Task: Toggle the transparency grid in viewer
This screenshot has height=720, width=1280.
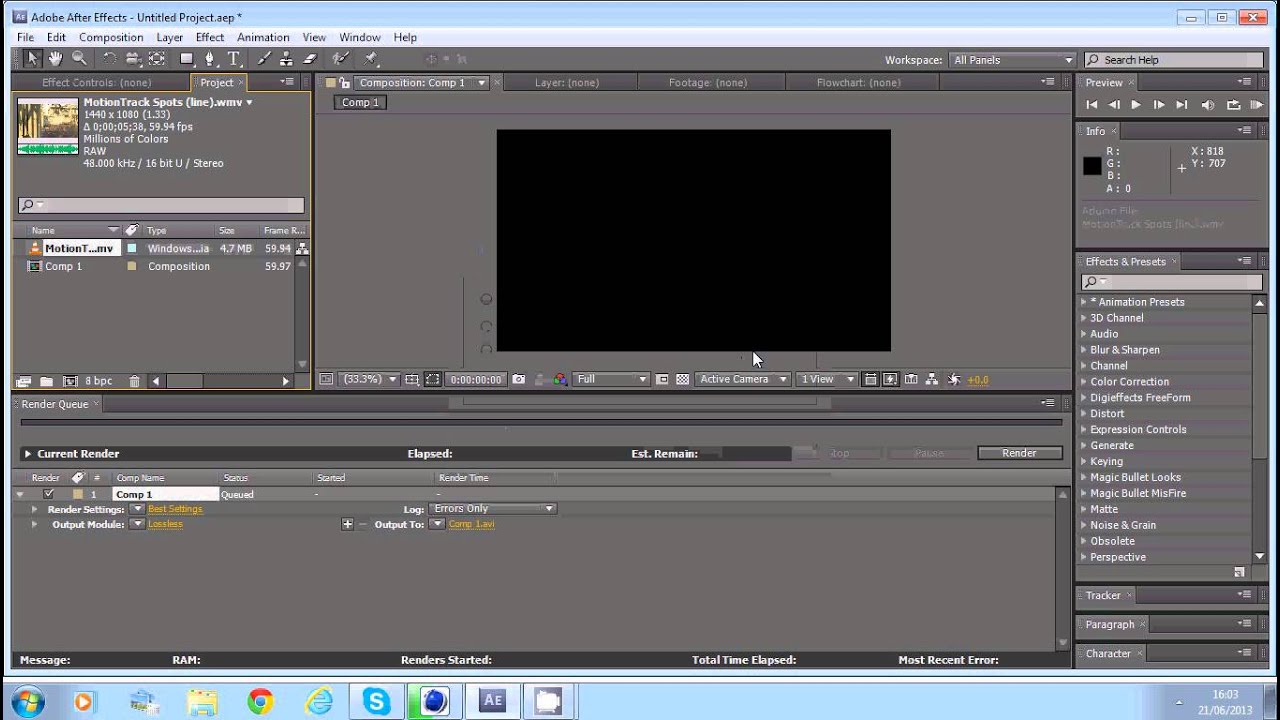Action: pyautogui.click(x=683, y=380)
